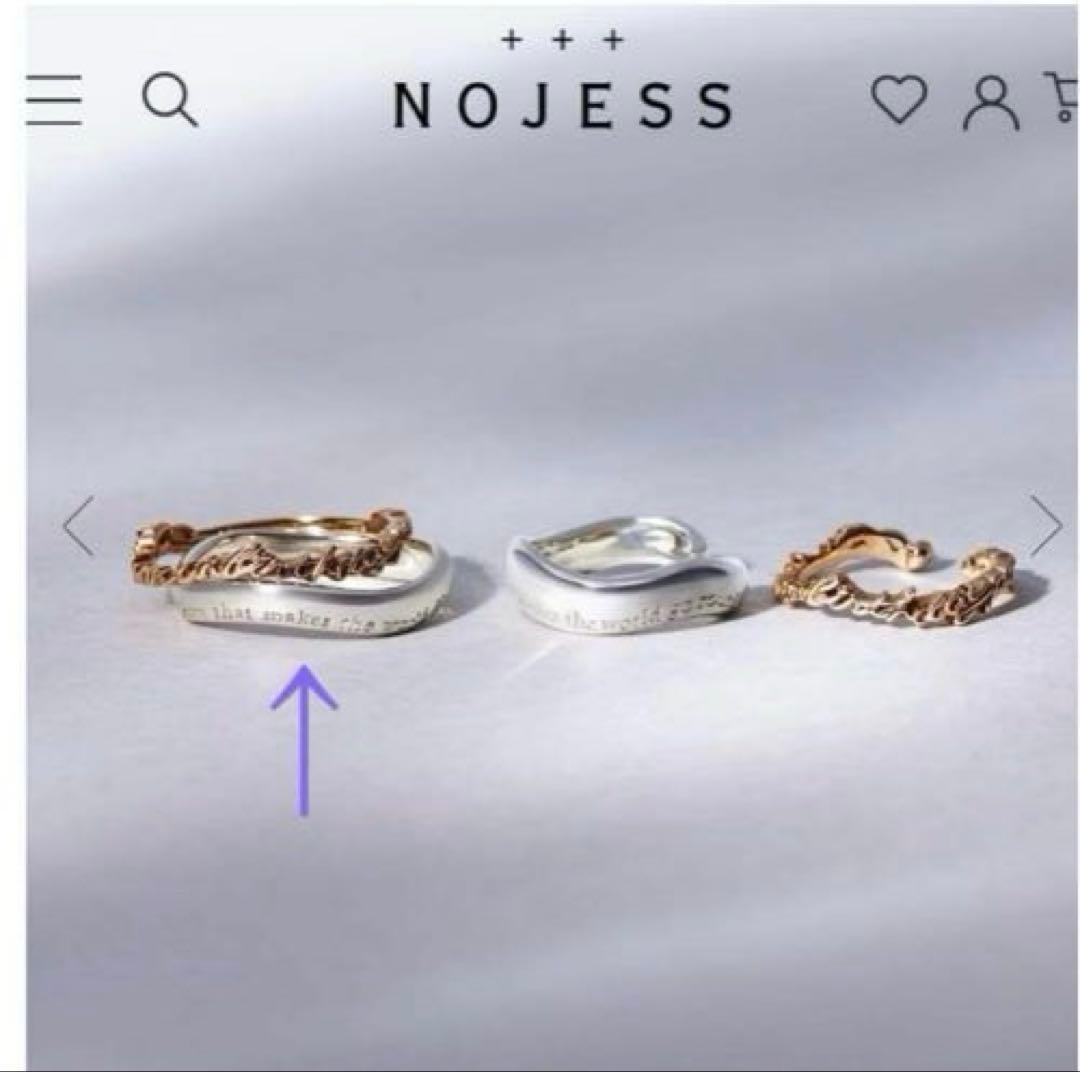Click the search magnifier icon

click(x=170, y=101)
